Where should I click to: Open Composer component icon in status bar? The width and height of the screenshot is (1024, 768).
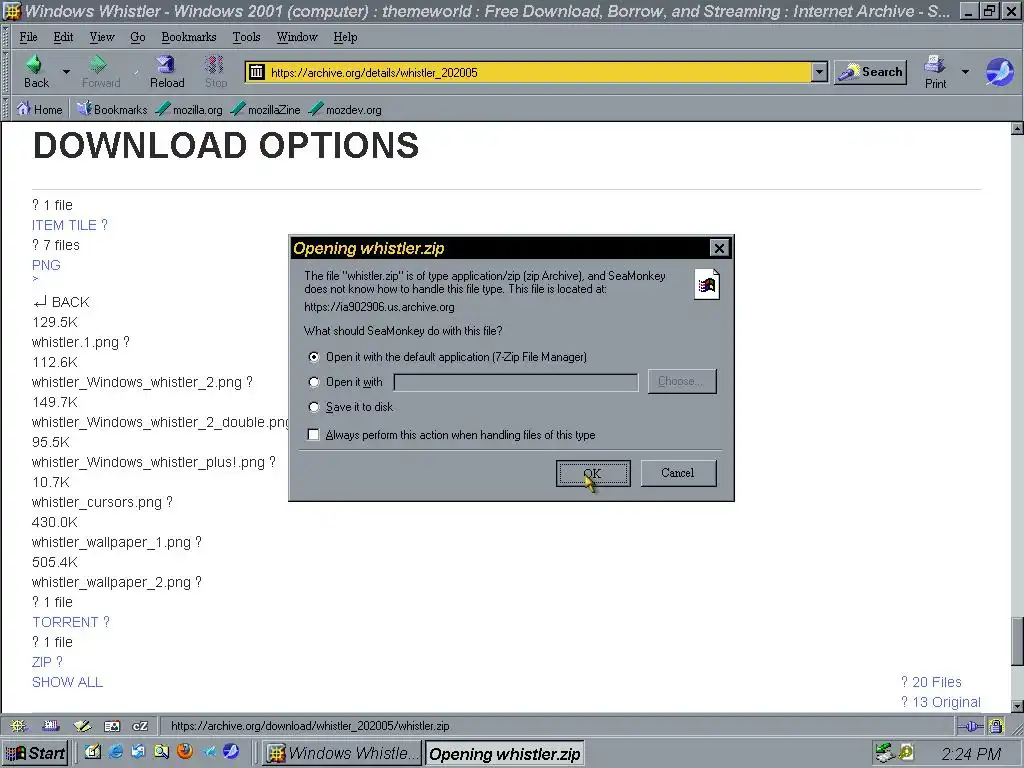click(82, 726)
